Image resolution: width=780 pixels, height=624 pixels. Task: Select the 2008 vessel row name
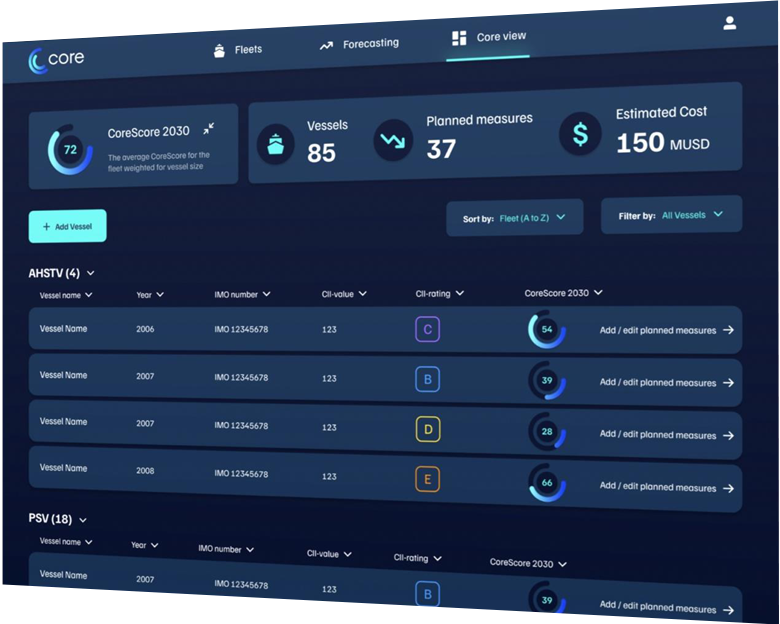[x=63, y=468]
